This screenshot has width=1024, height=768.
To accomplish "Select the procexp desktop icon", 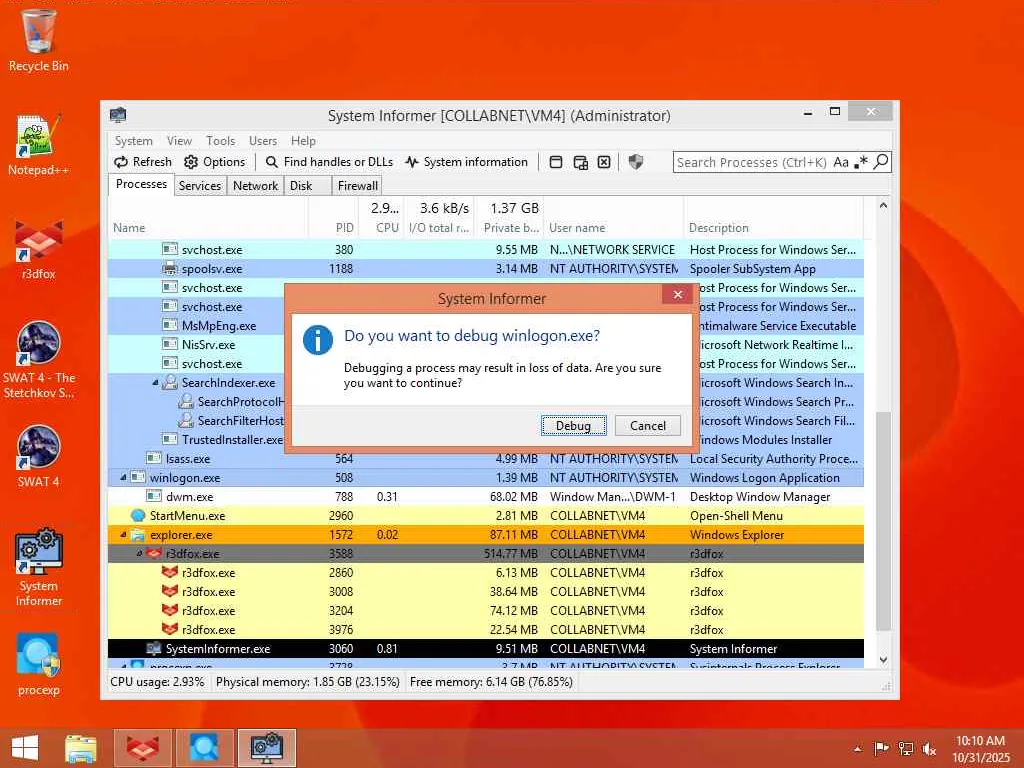I will click(39, 665).
